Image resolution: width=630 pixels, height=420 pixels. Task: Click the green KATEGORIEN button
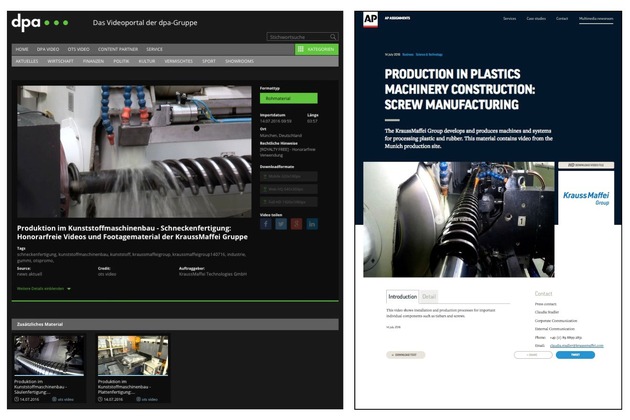click(317, 49)
